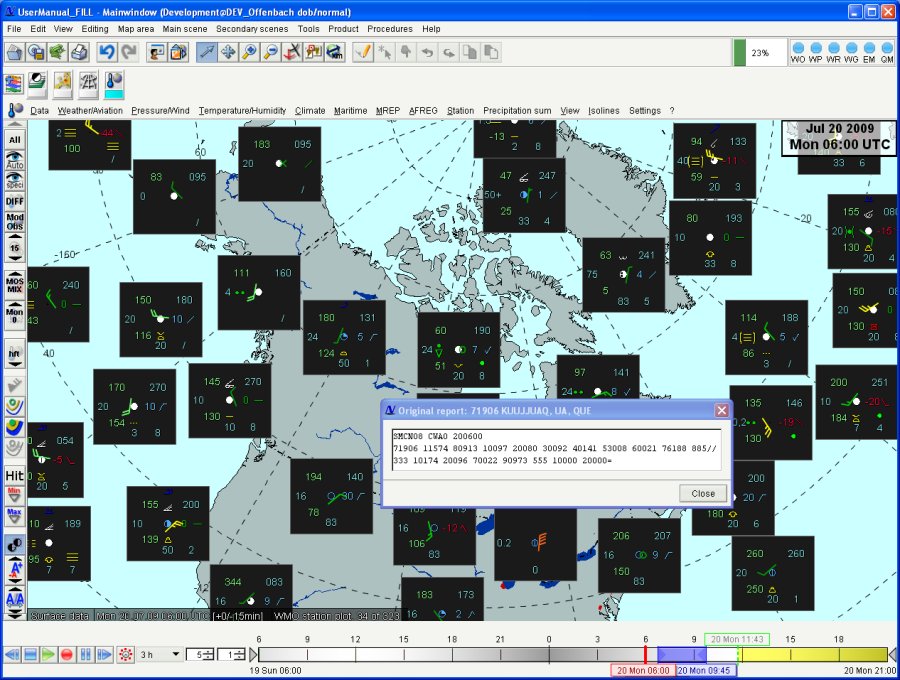Click the Mon 0 selector in sidebar

tap(15, 315)
